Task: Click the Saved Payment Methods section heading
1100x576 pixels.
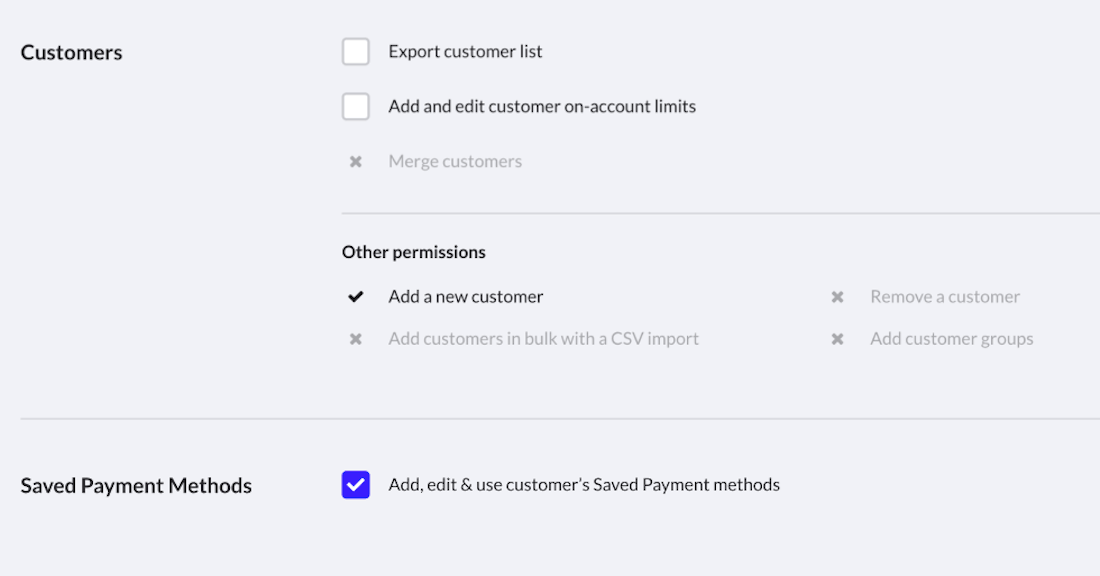Action: click(136, 486)
